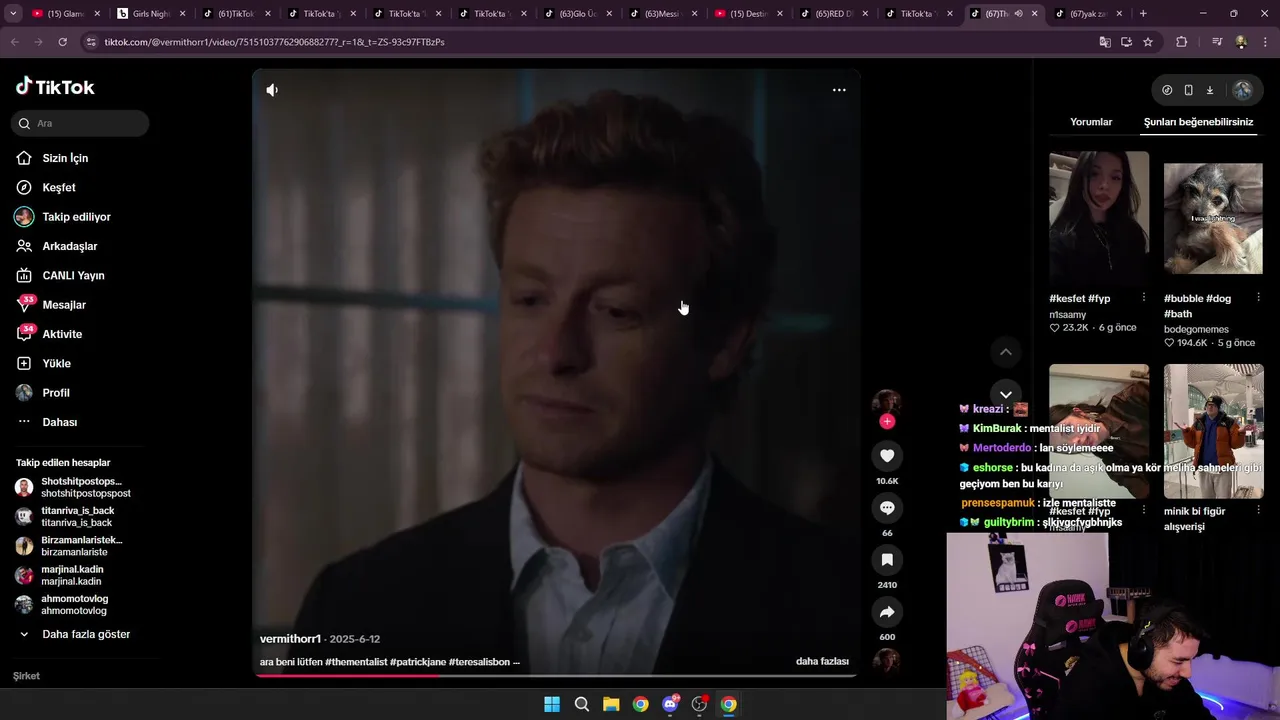Open the girl #kesfet #fyp video thumbnail
1280x720 pixels.
[x=1099, y=218]
